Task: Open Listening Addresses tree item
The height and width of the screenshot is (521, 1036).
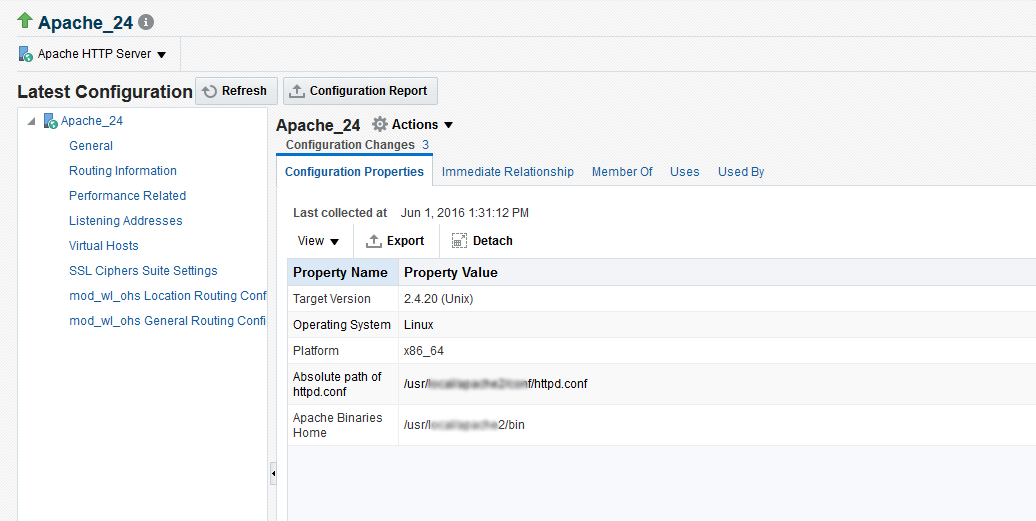Action: (x=126, y=221)
